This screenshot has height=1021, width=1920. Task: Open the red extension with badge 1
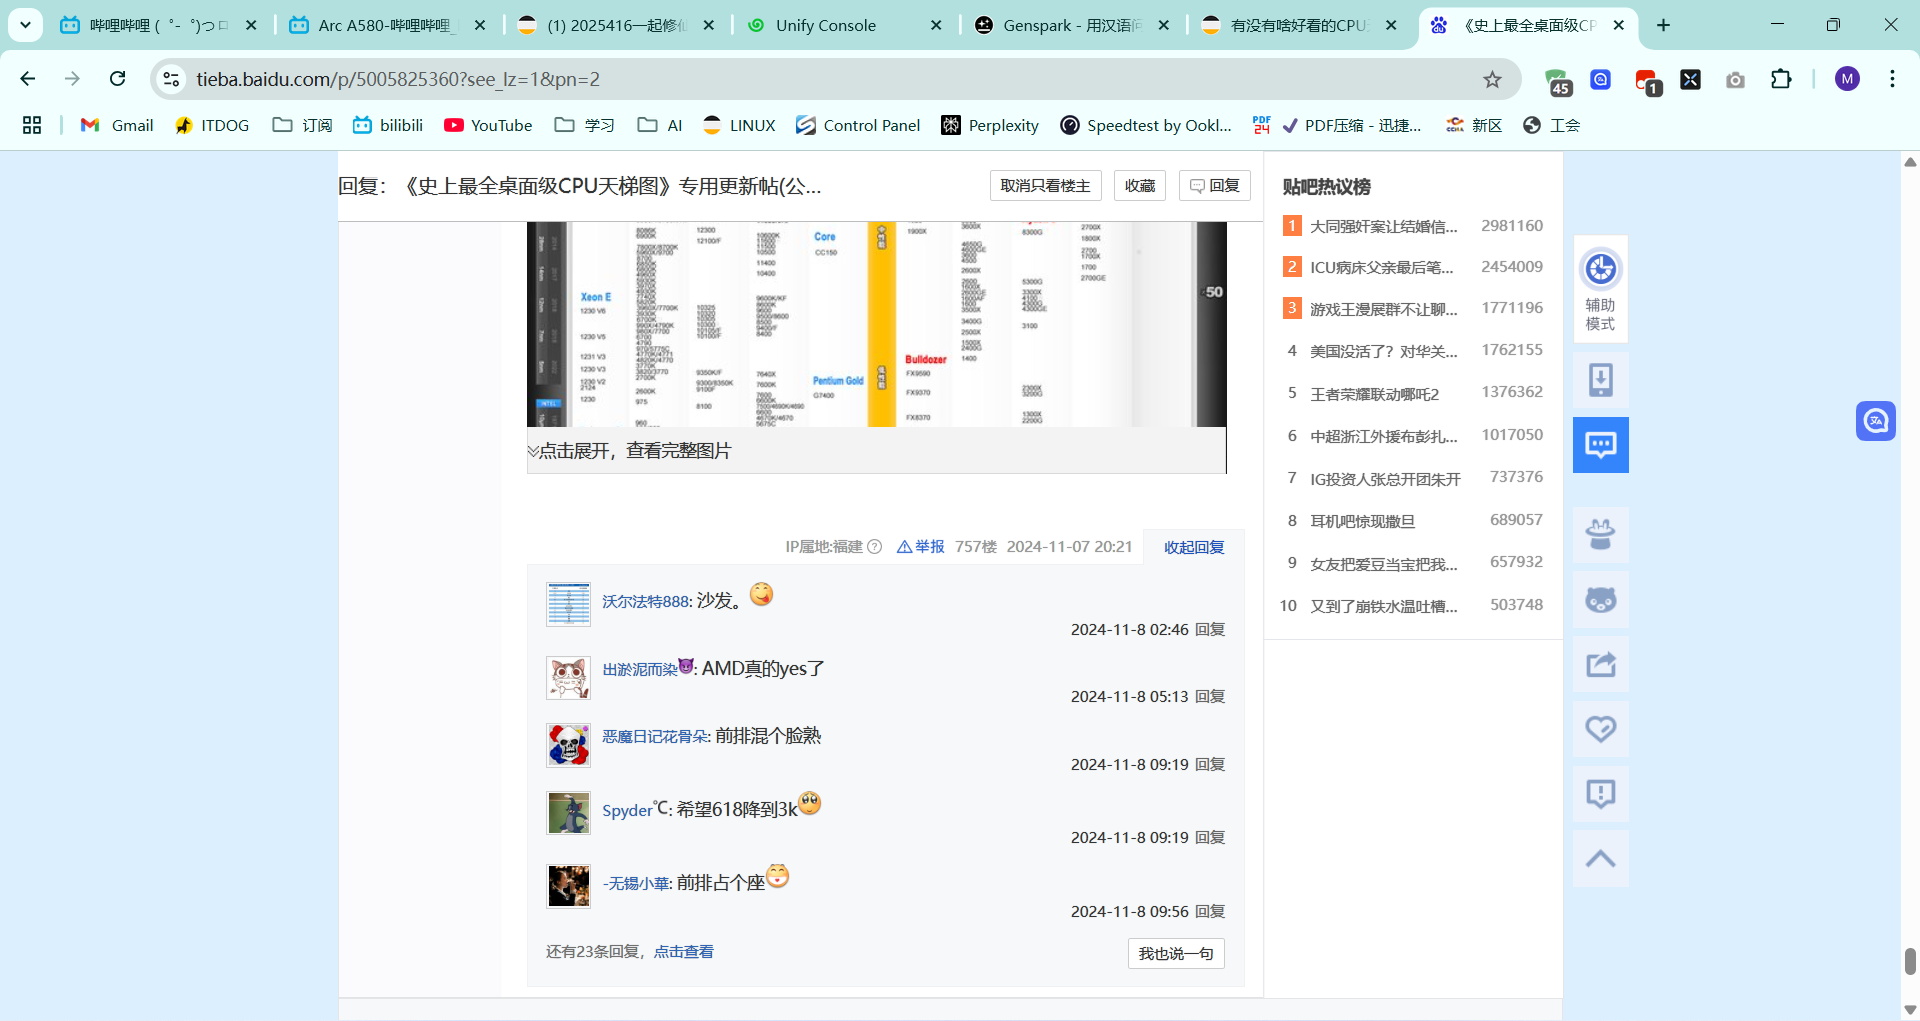pos(1647,80)
